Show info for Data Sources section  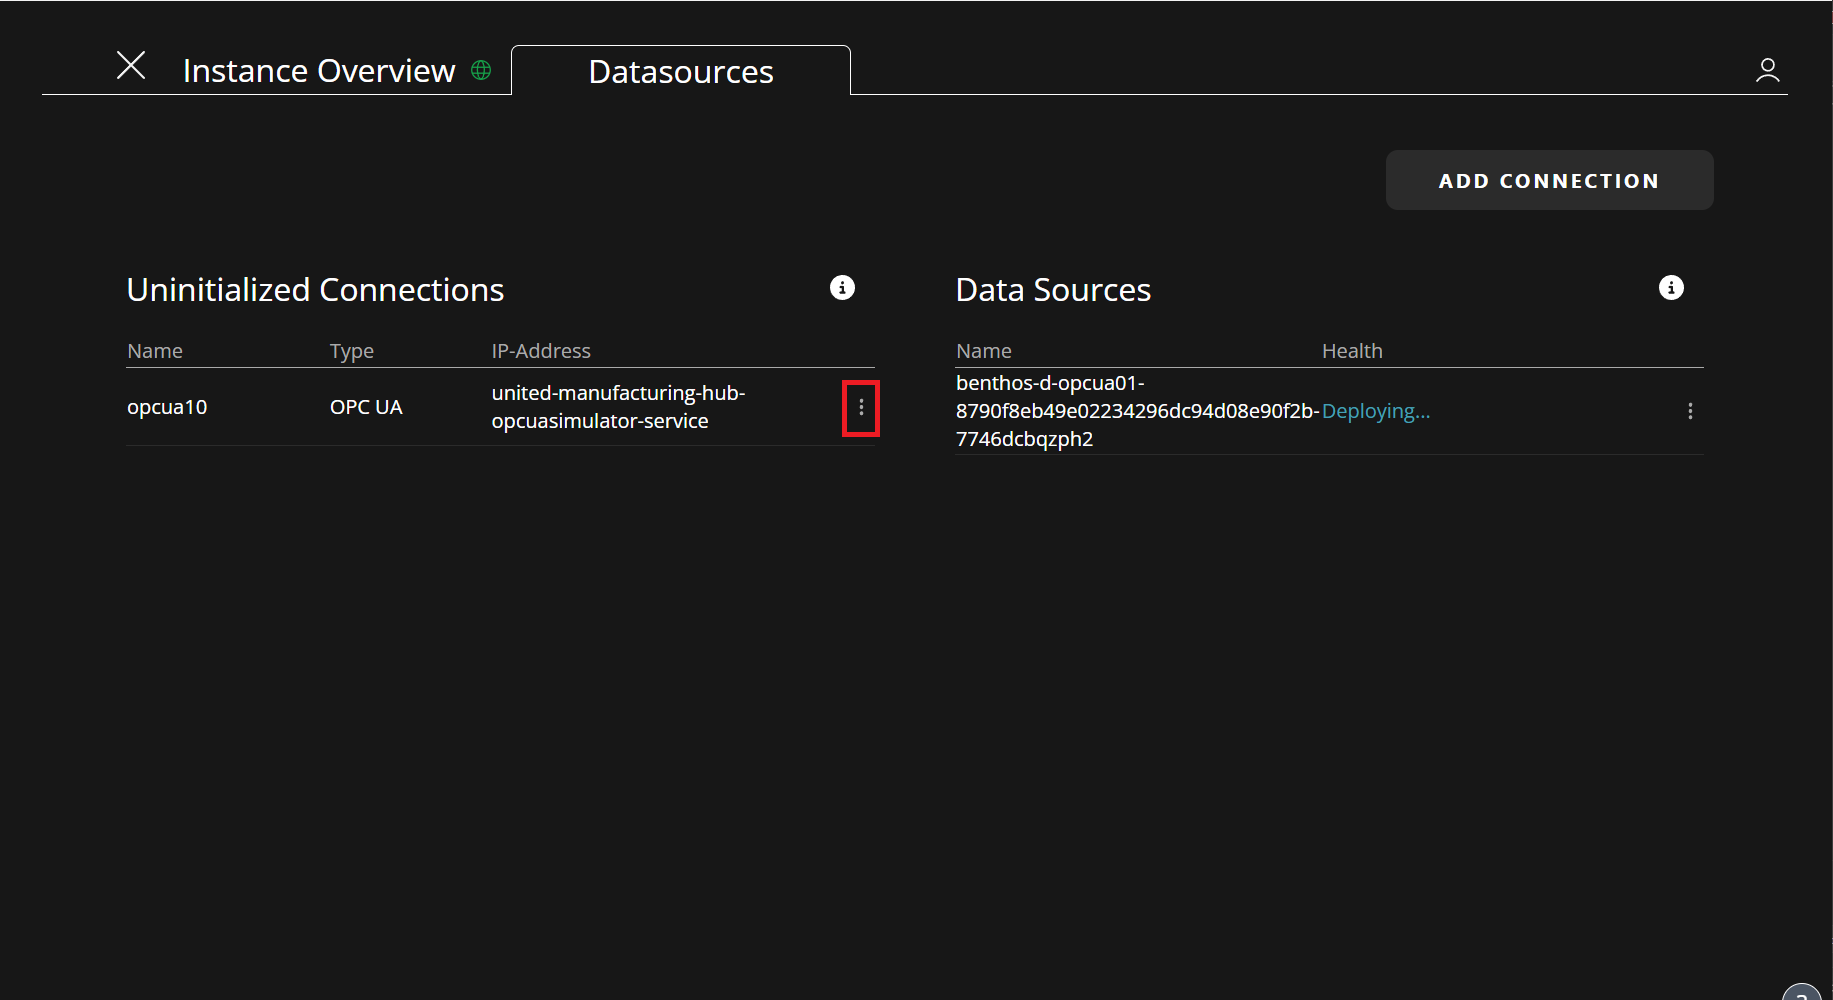tap(1671, 288)
